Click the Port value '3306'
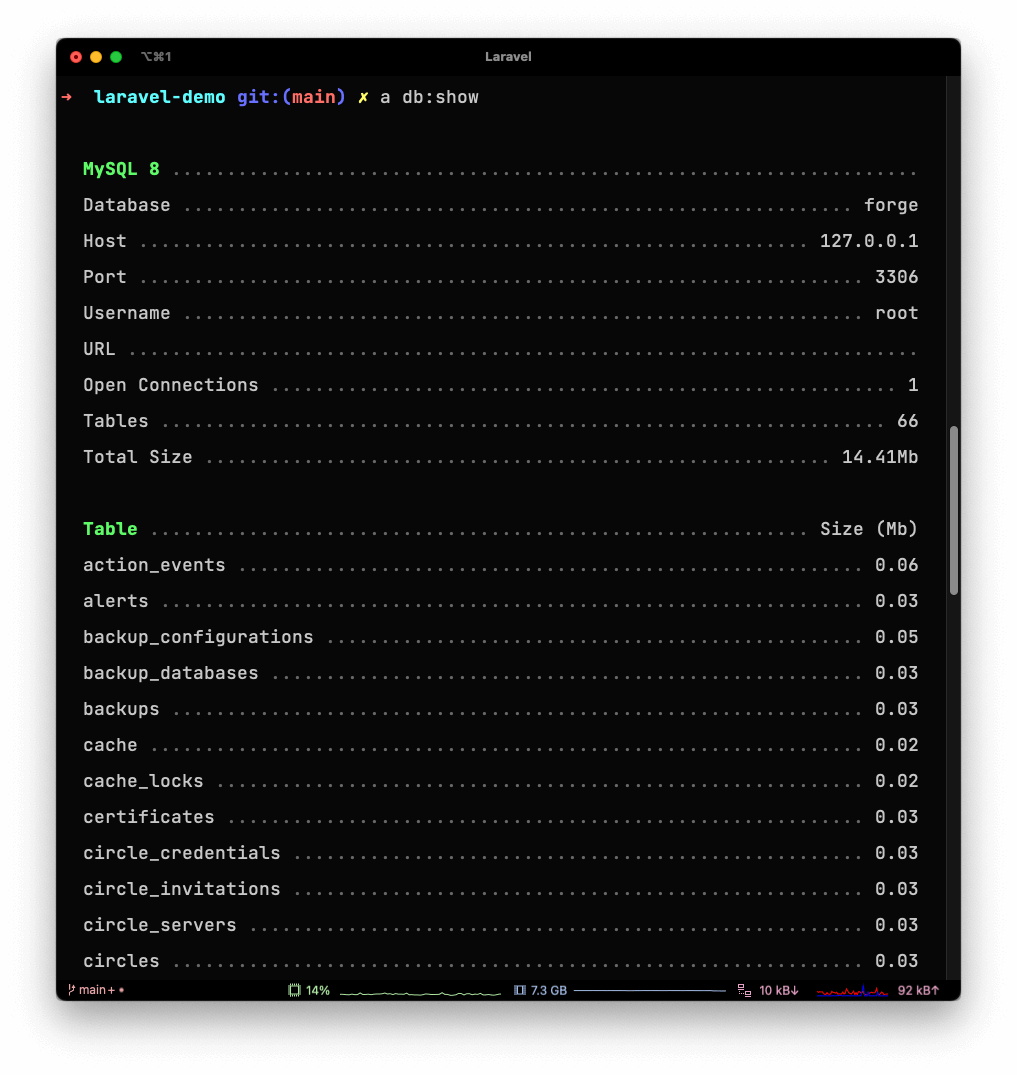The height and width of the screenshot is (1075, 1017). click(x=896, y=277)
